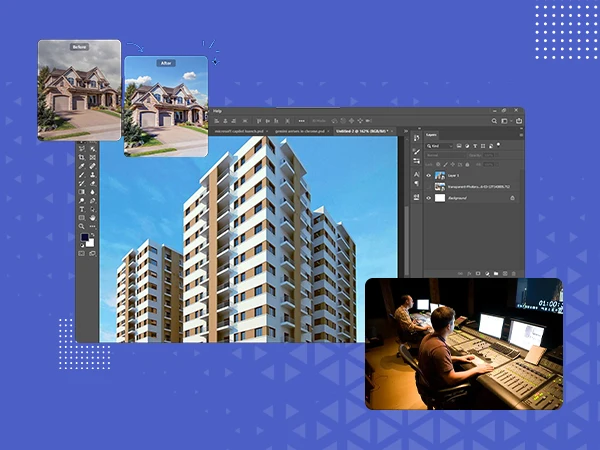
Task: Open the Character panel A icon
Action: click(416, 174)
